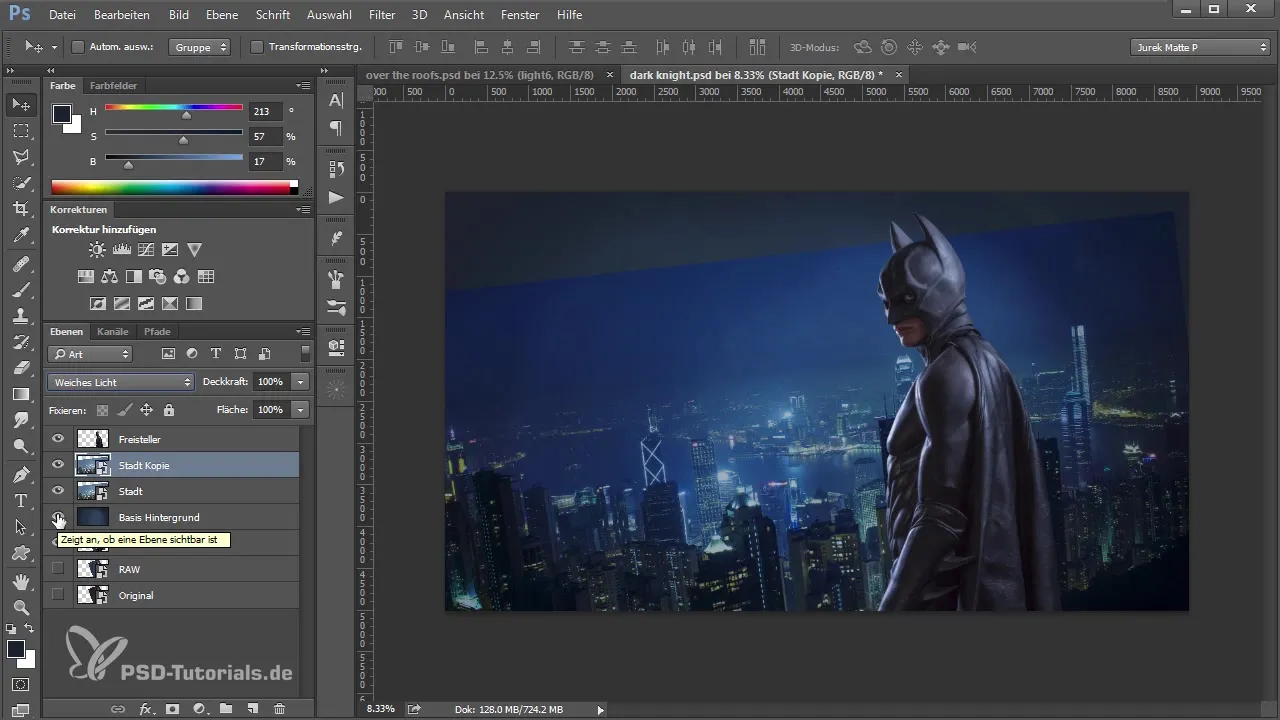
Task: Select the Eraser tool
Action: coord(21,368)
